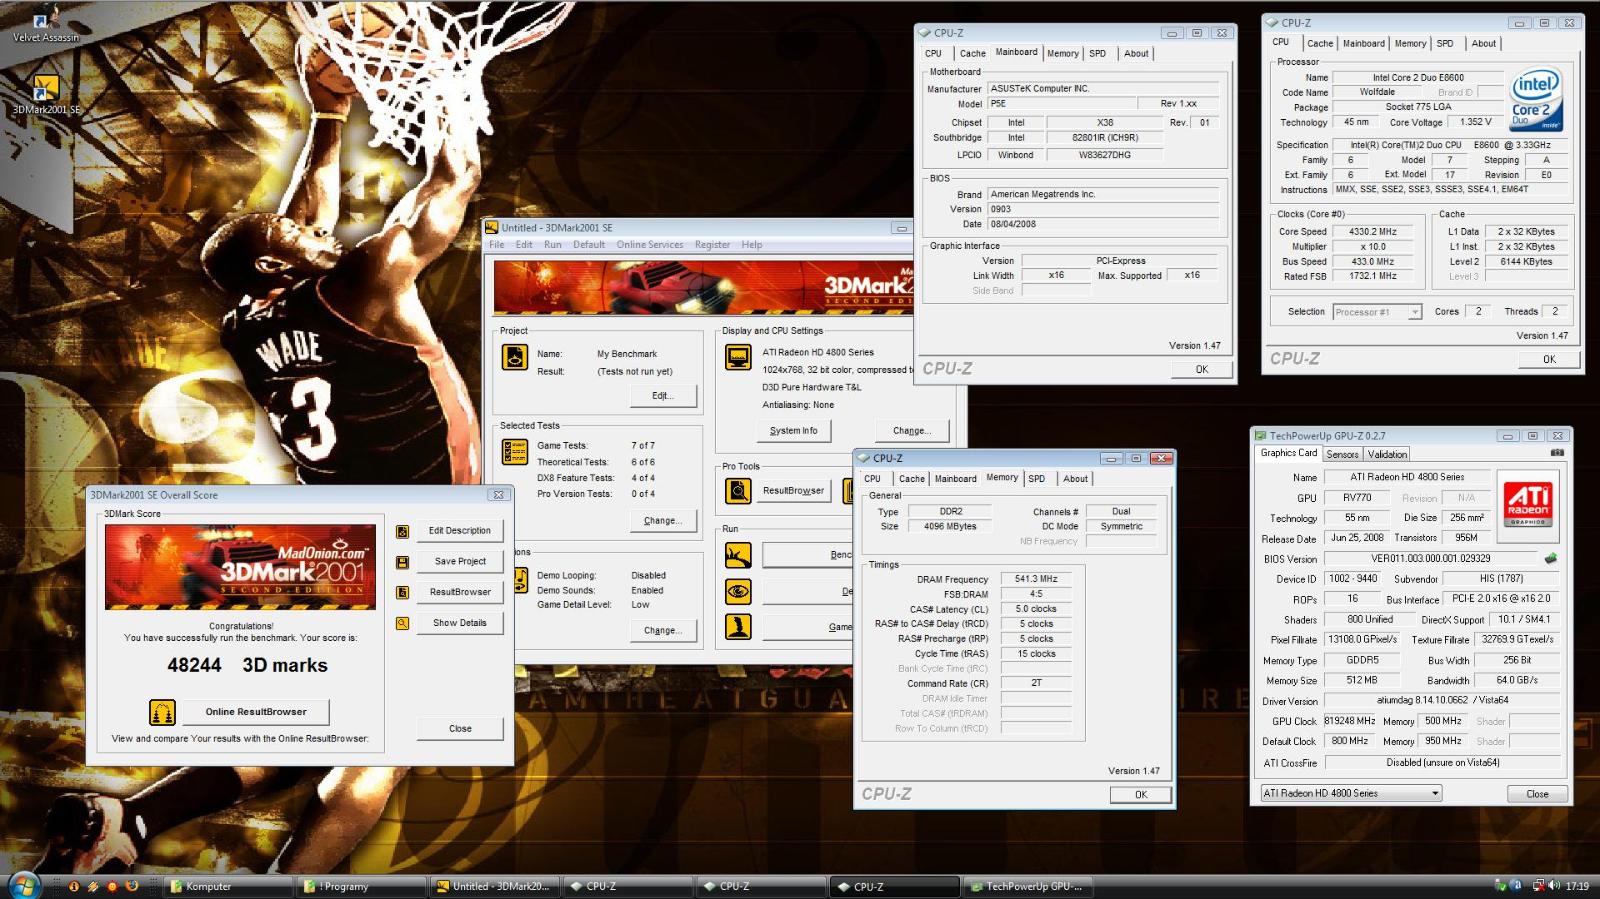
Task: Click the icon beside ResultBrowser in the Overall Score dialog
Action: [402, 592]
